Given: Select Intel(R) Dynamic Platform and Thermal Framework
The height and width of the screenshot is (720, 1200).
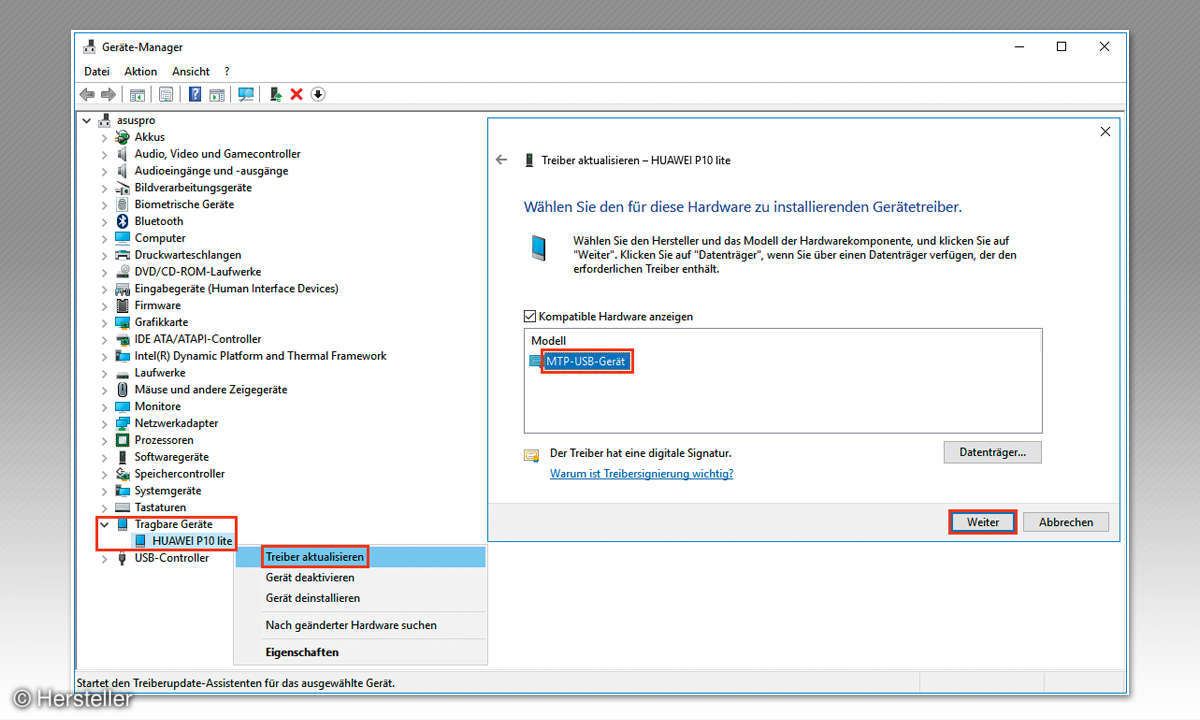Looking at the screenshot, I should tap(260, 355).
